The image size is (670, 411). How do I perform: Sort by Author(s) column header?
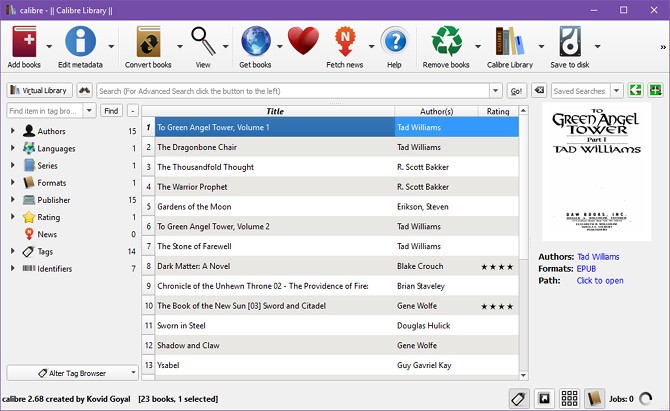(x=436, y=111)
